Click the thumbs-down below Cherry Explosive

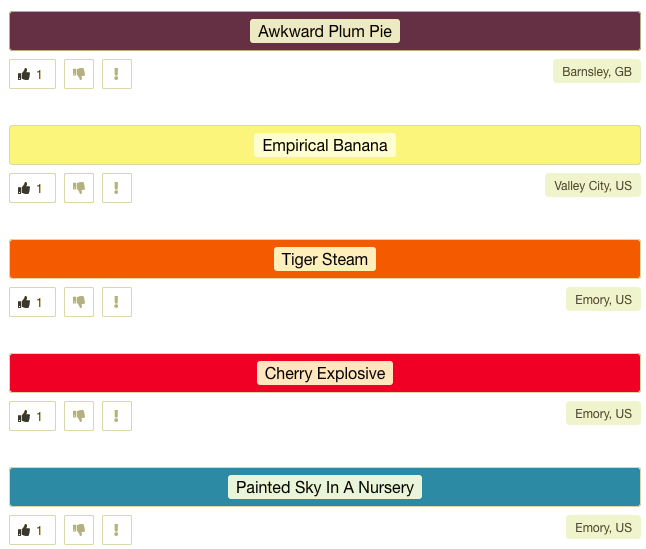click(x=79, y=416)
